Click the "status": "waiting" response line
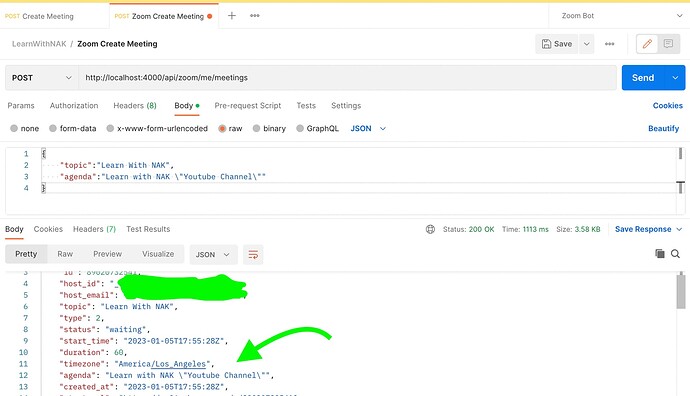Viewport: 690px width, 396px height. click(x=104, y=330)
